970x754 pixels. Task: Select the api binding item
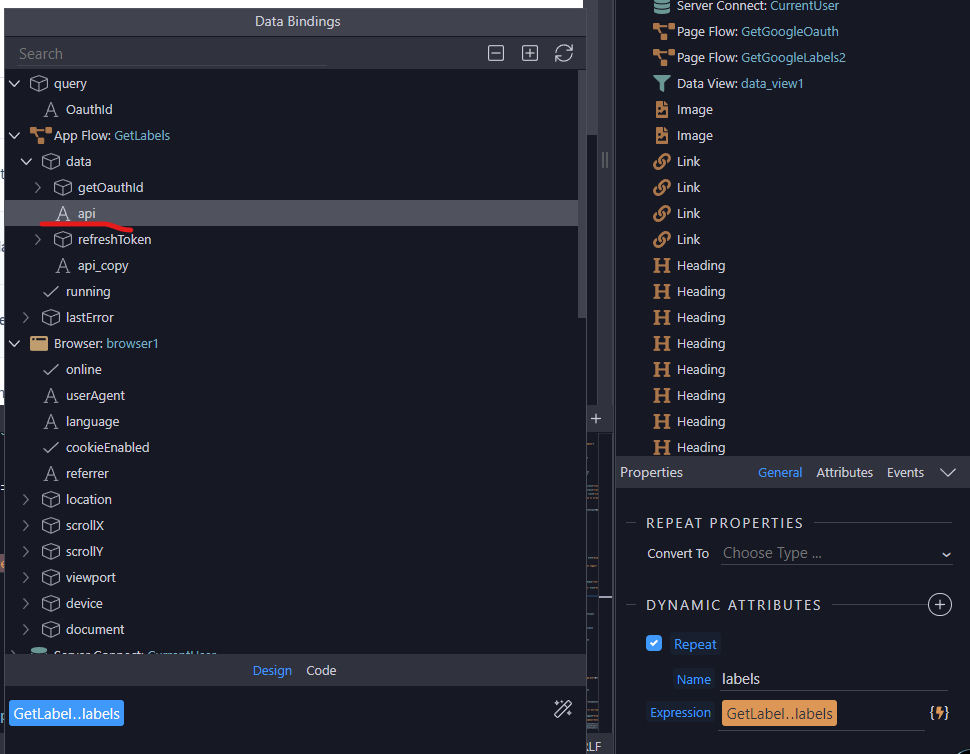point(87,214)
